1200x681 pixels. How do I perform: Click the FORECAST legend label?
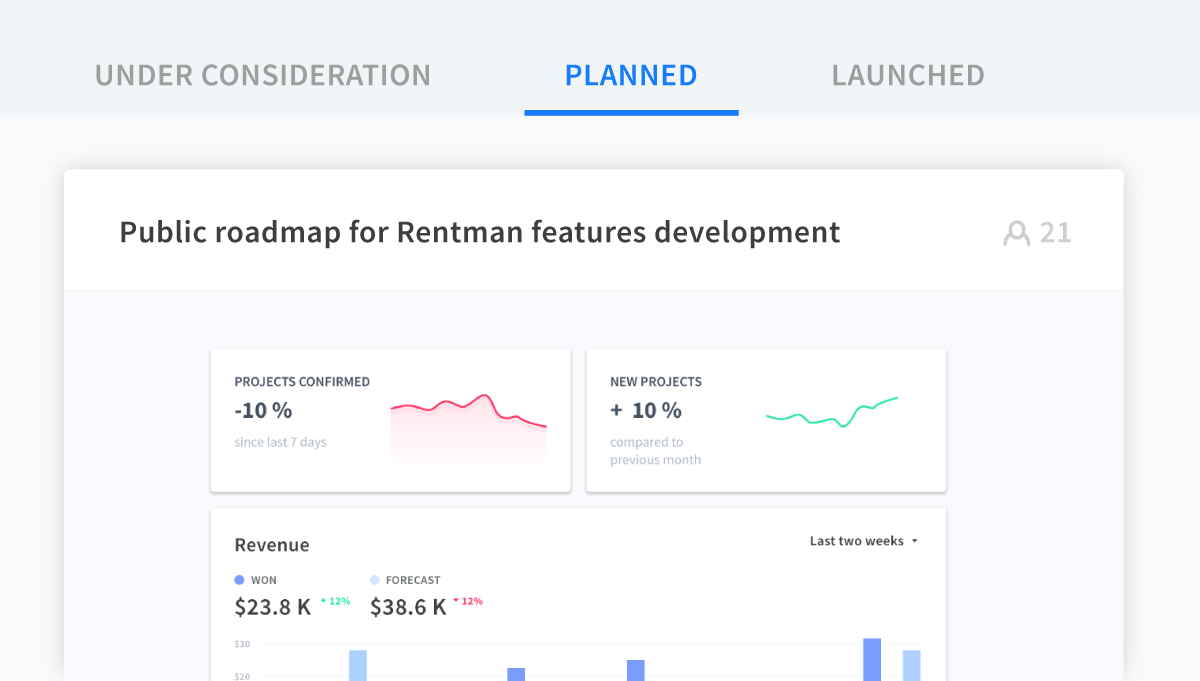(x=413, y=580)
